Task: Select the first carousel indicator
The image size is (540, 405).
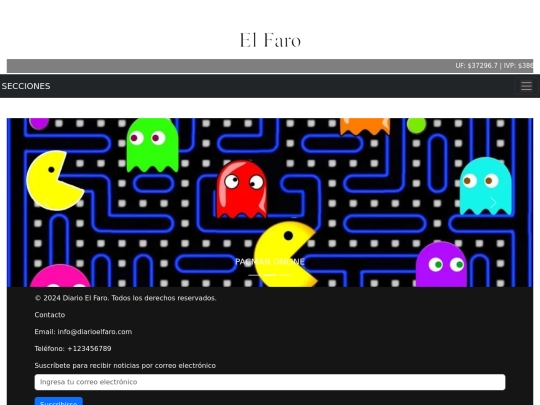Action: click(255, 275)
